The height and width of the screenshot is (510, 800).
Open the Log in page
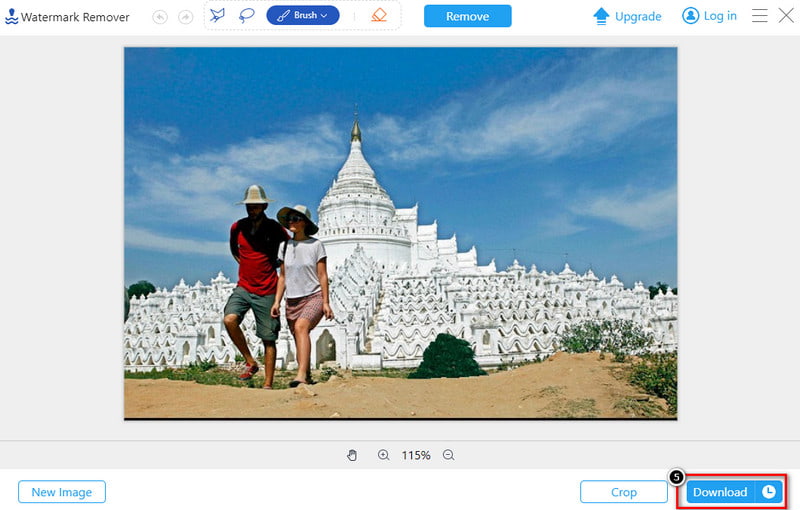point(709,16)
